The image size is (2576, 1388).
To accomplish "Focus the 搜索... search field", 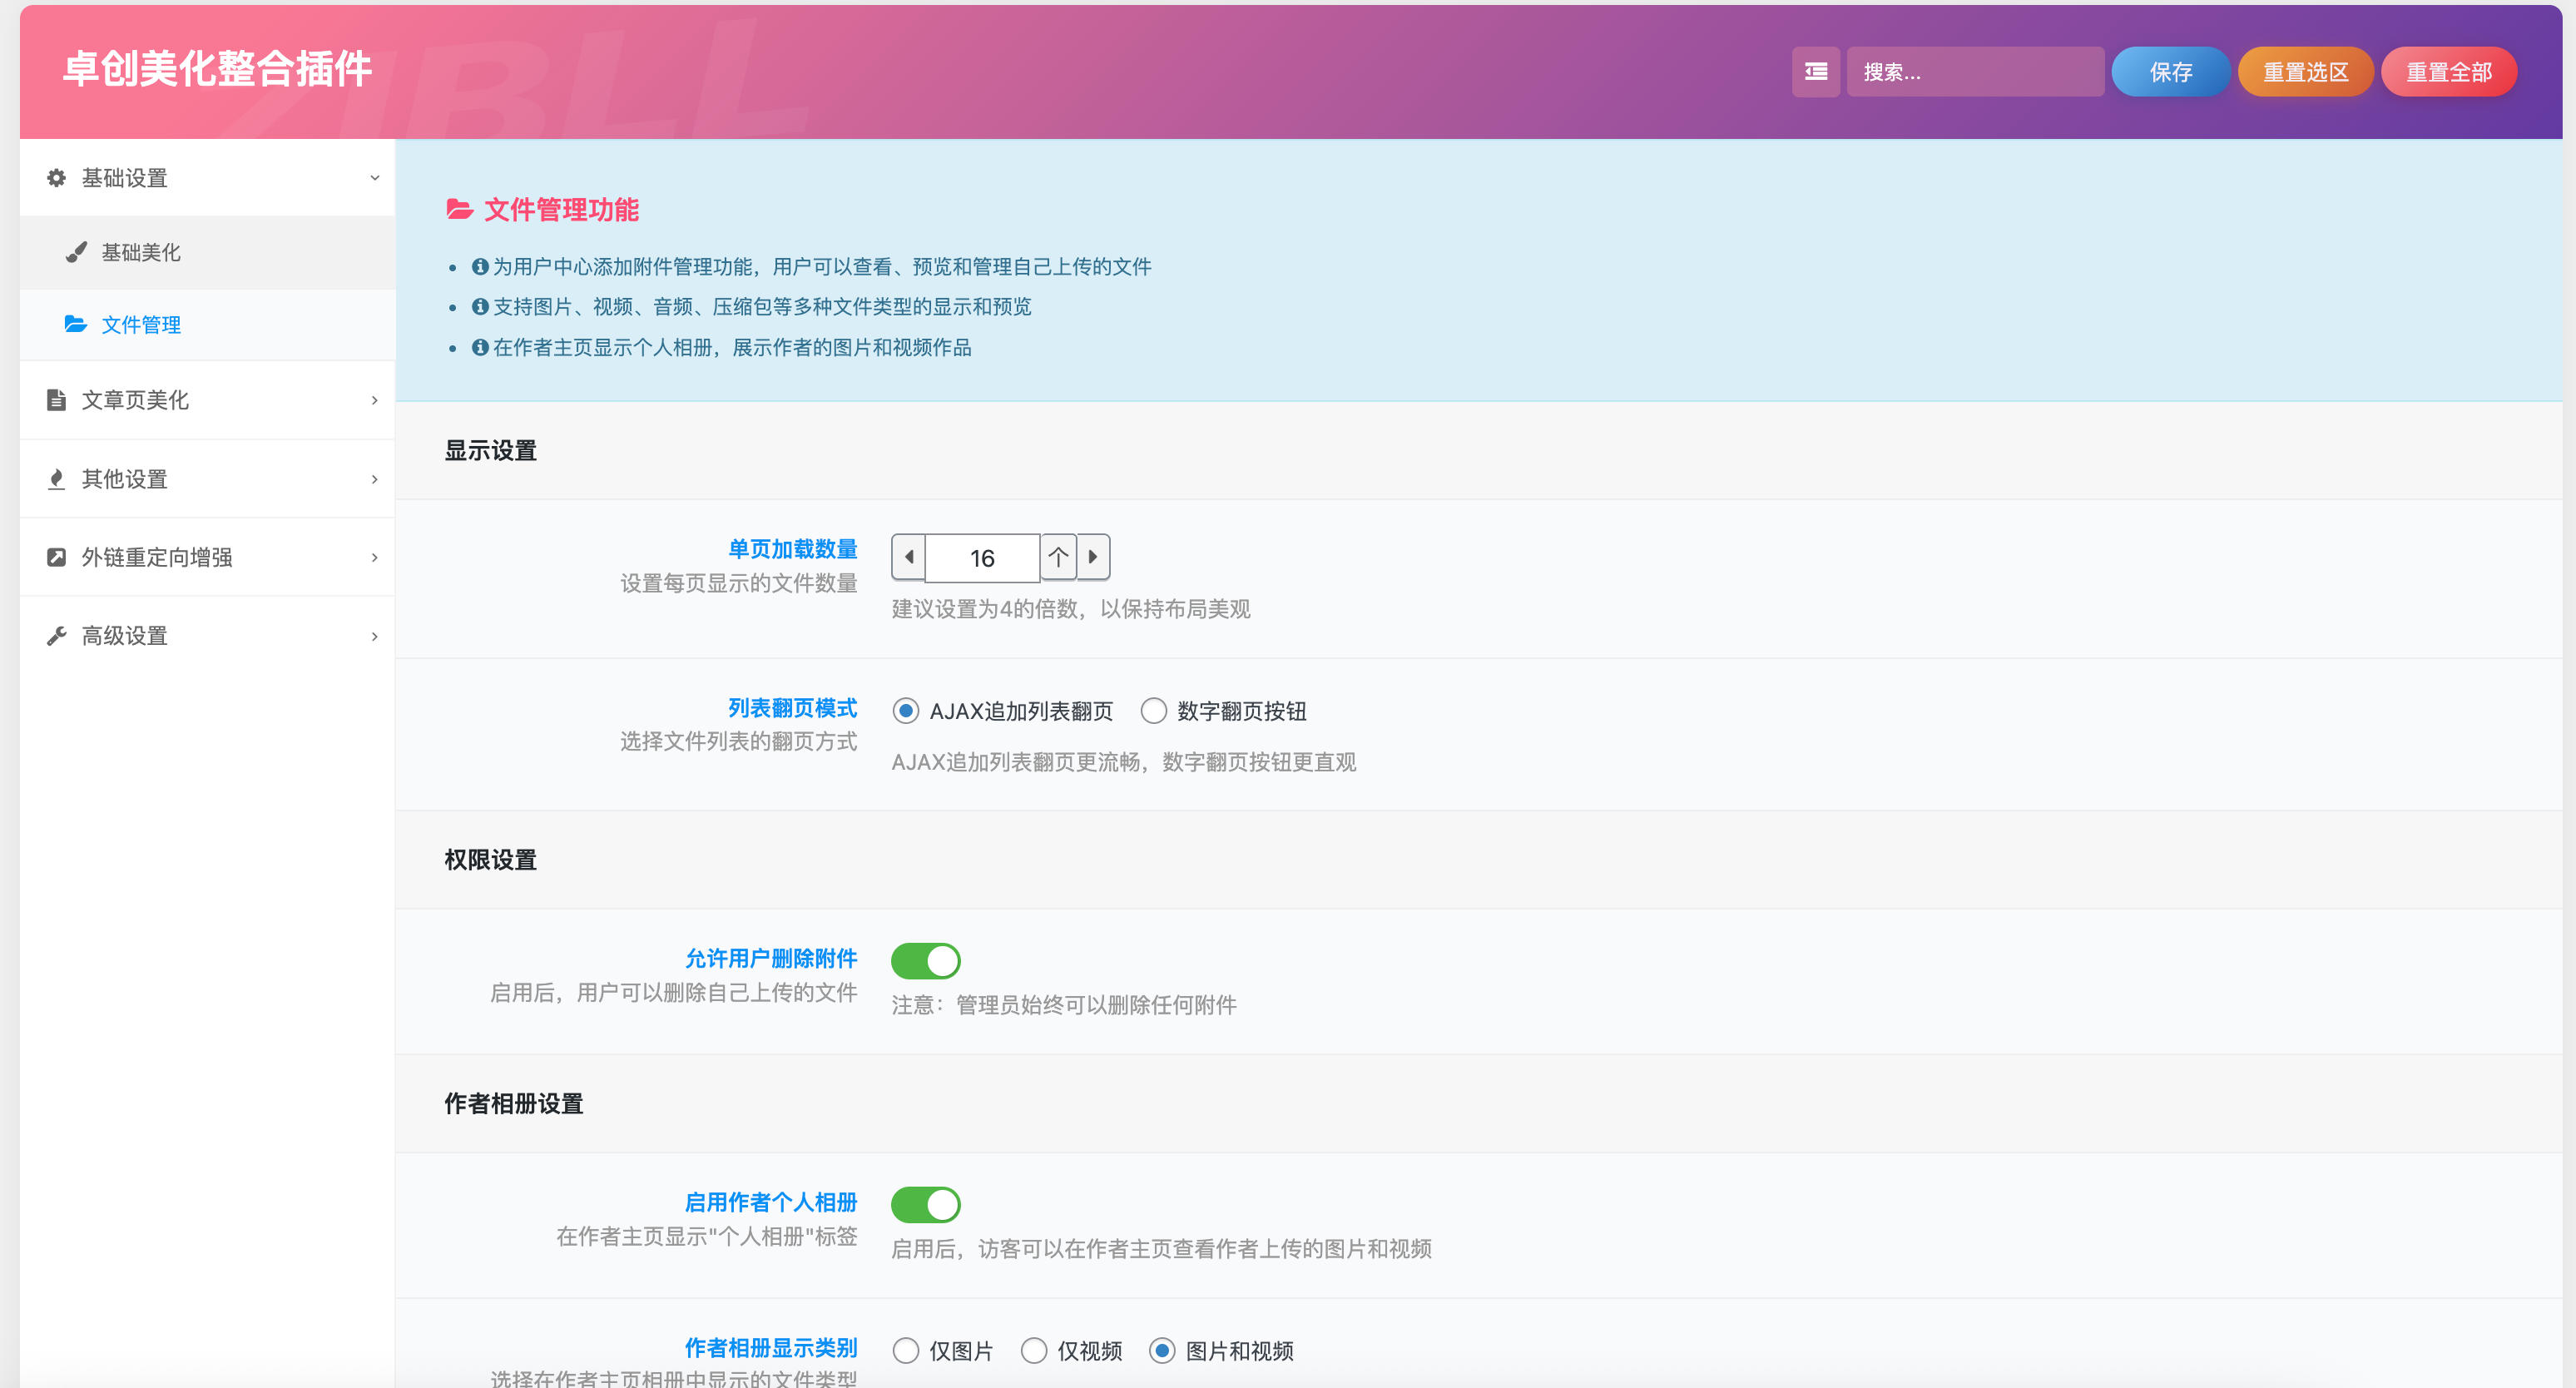I will (1975, 72).
